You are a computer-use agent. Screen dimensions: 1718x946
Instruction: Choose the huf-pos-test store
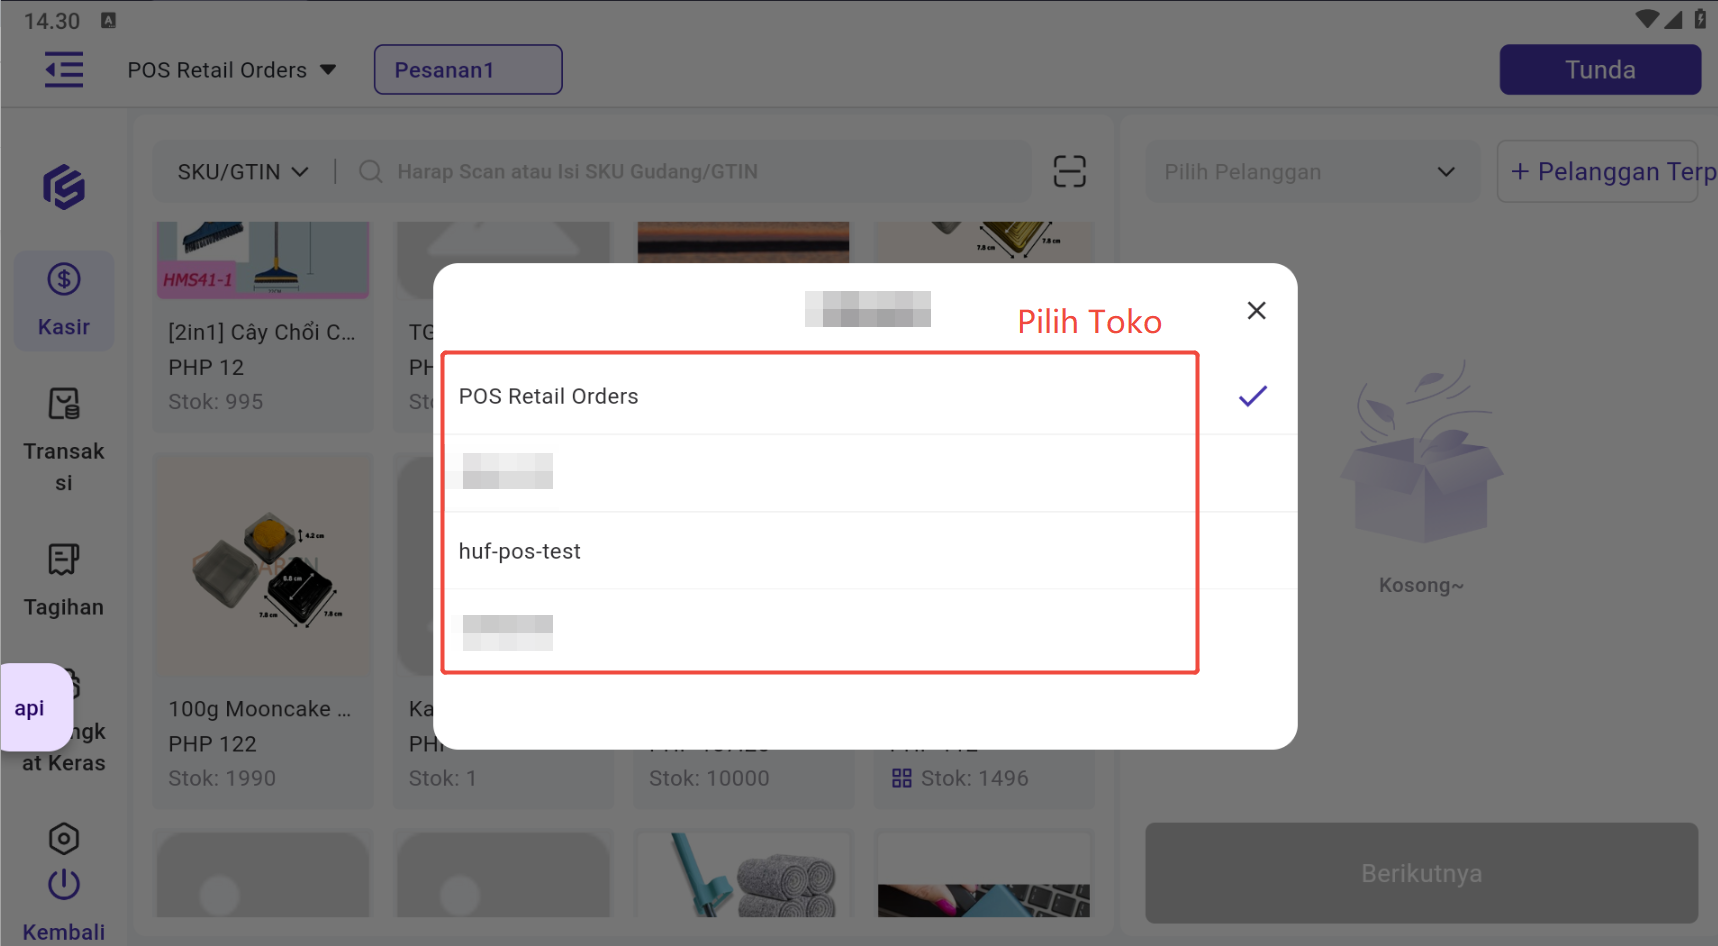[x=520, y=551]
